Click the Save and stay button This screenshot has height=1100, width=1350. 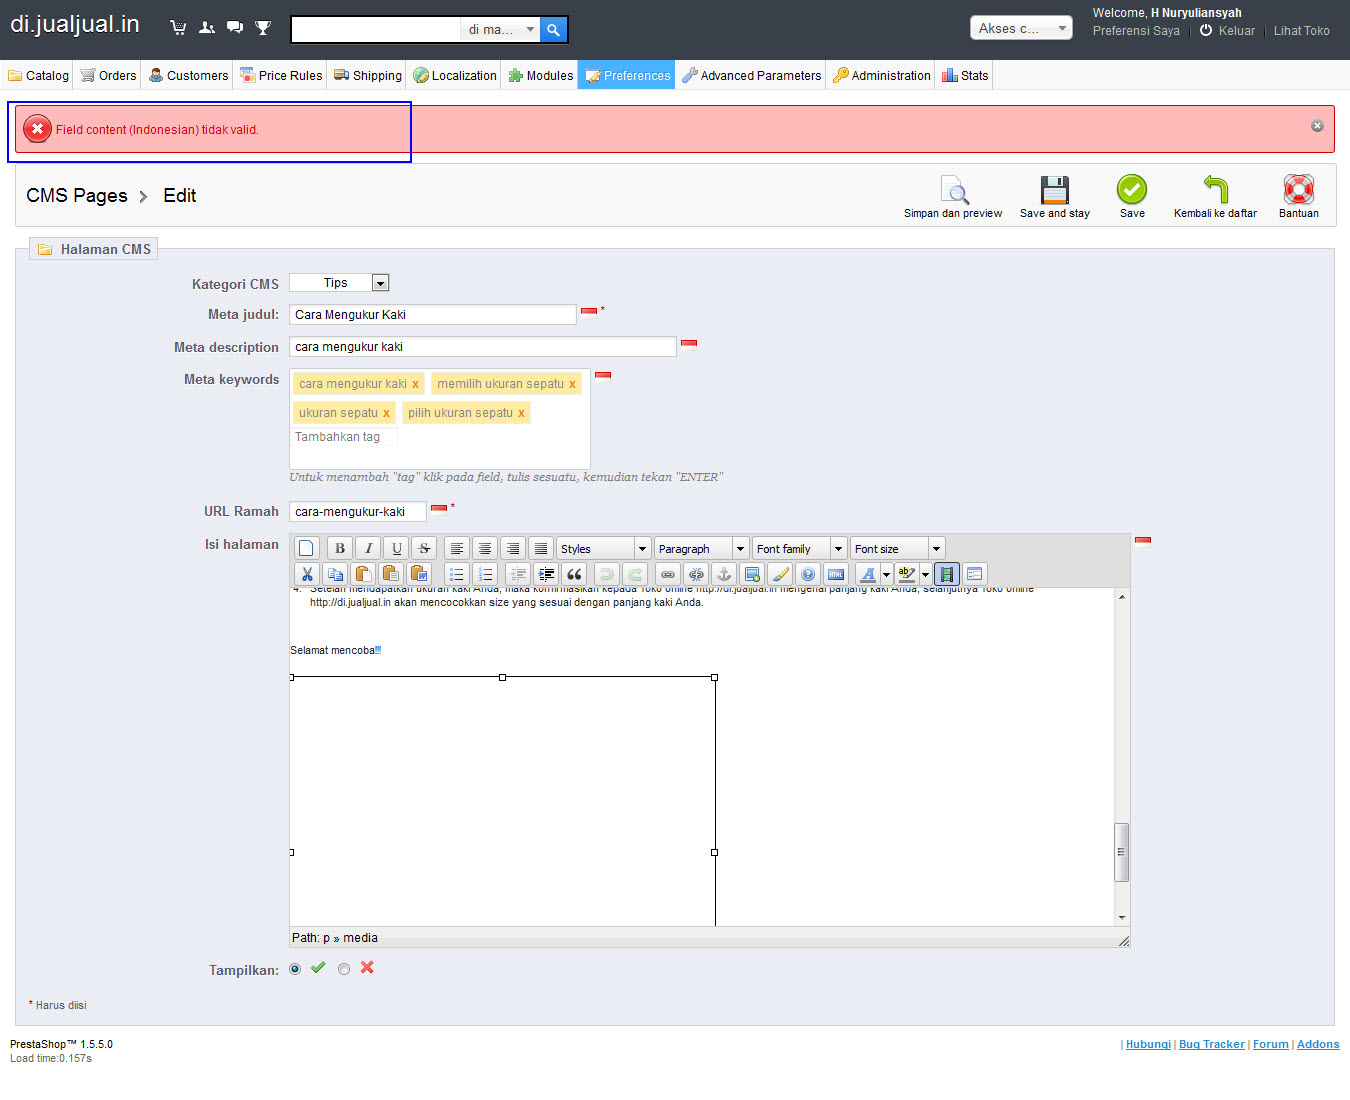pos(1054,197)
